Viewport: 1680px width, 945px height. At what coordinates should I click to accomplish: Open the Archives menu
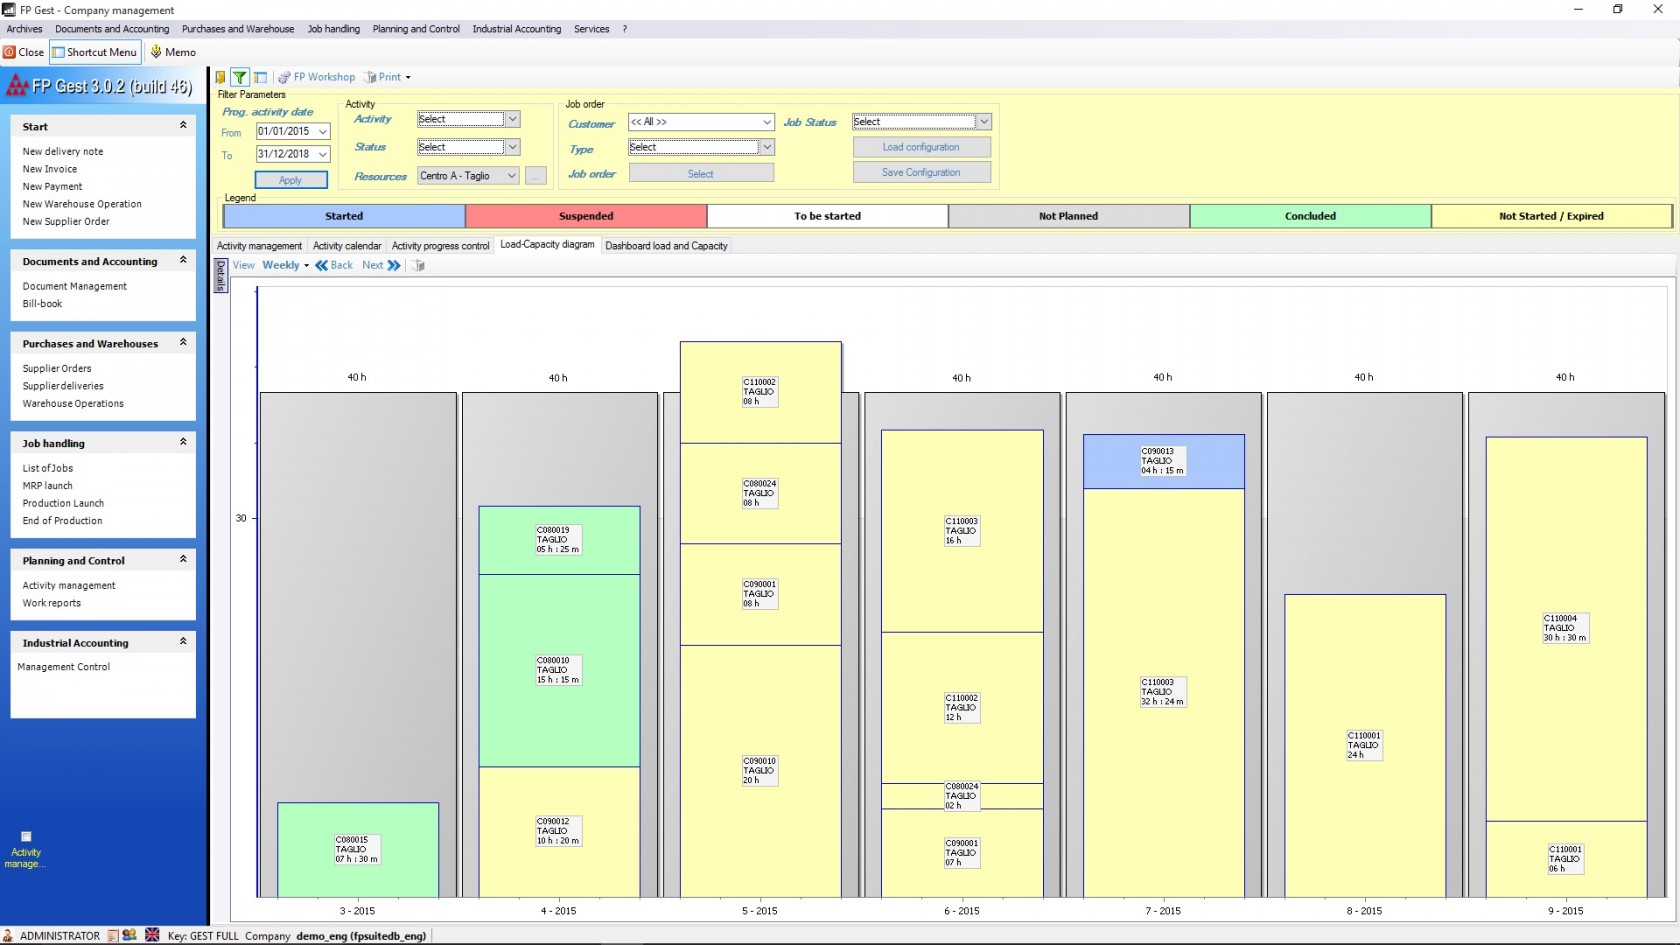(25, 29)
